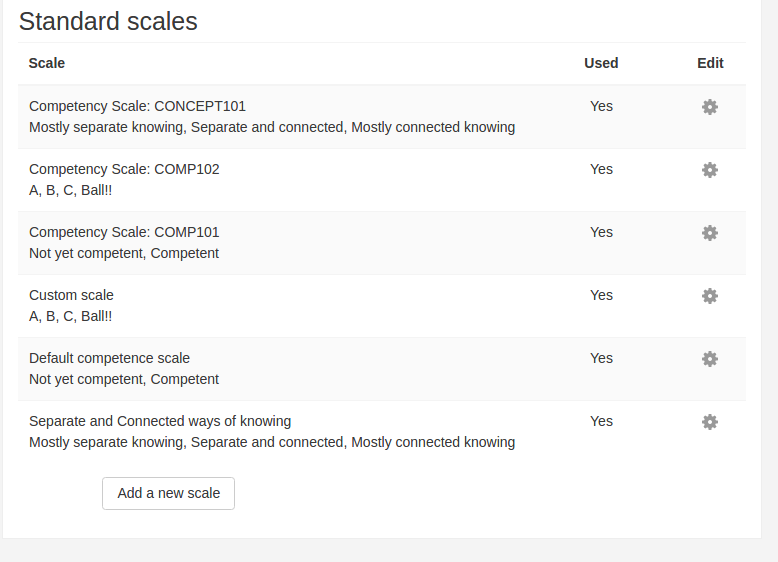778x562 pixels.
Task: Click the Used column header
Action: coord(601,63)
